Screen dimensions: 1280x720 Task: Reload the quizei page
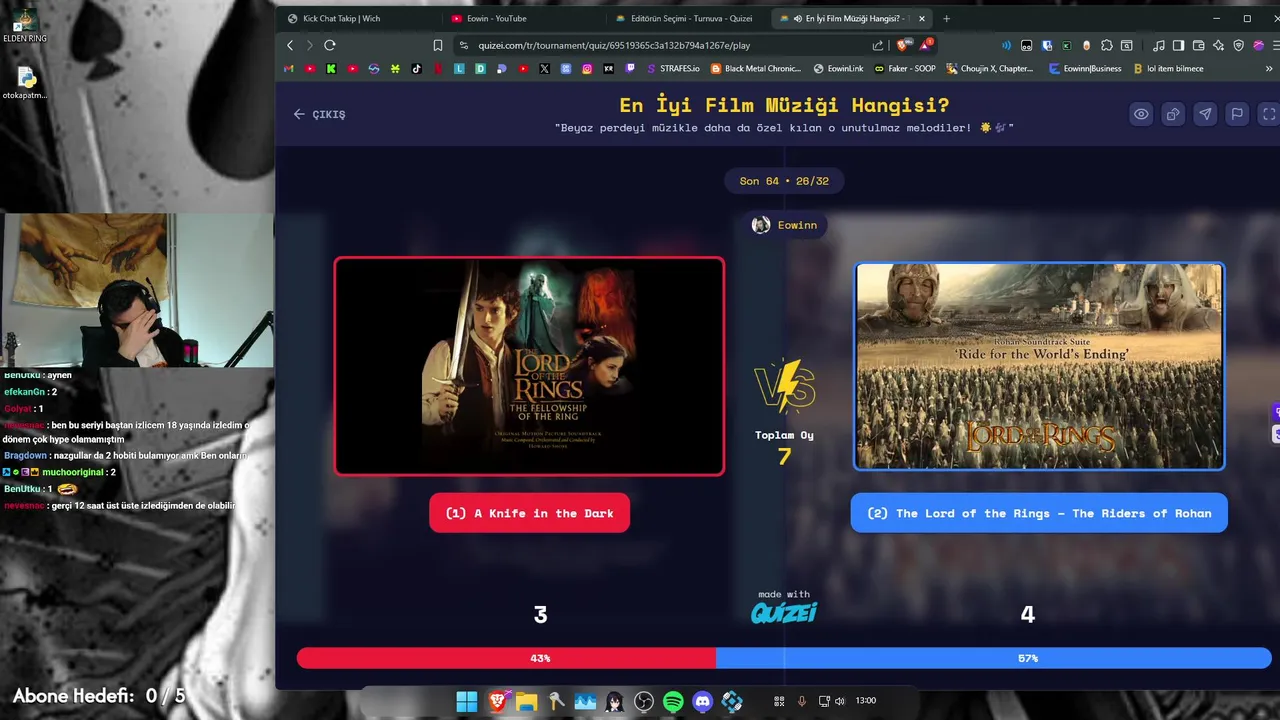tap(329, 45)
